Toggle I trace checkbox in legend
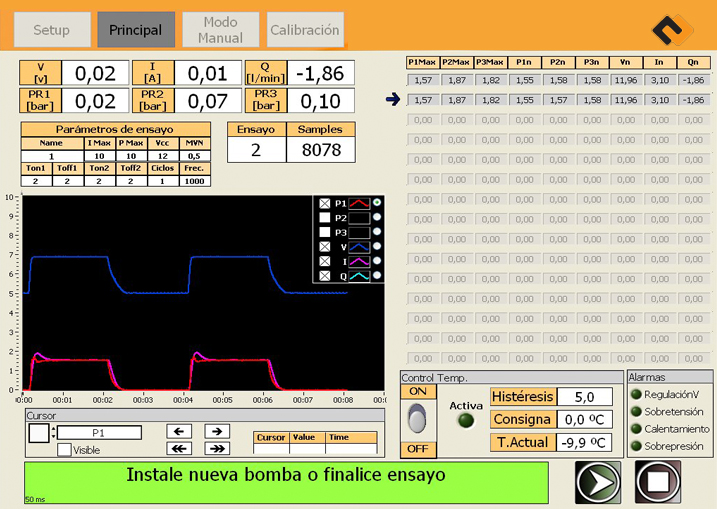 pyautogui.click(x=325, y=261)
